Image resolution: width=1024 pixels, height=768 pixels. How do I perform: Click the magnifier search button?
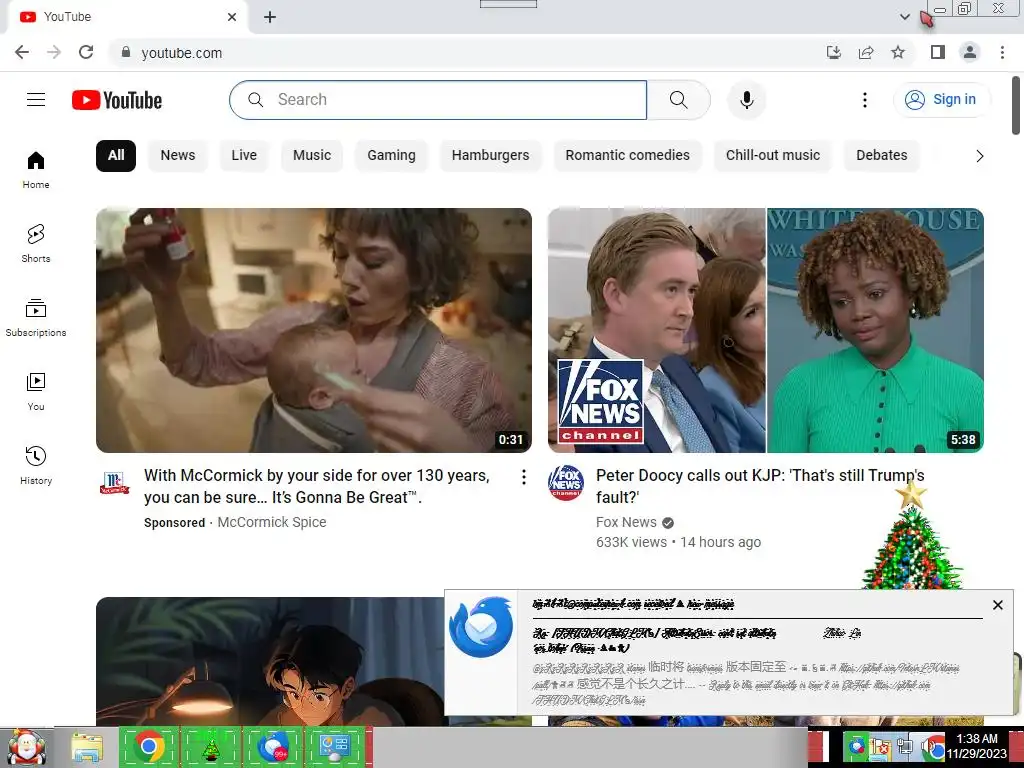click(679, 100)
